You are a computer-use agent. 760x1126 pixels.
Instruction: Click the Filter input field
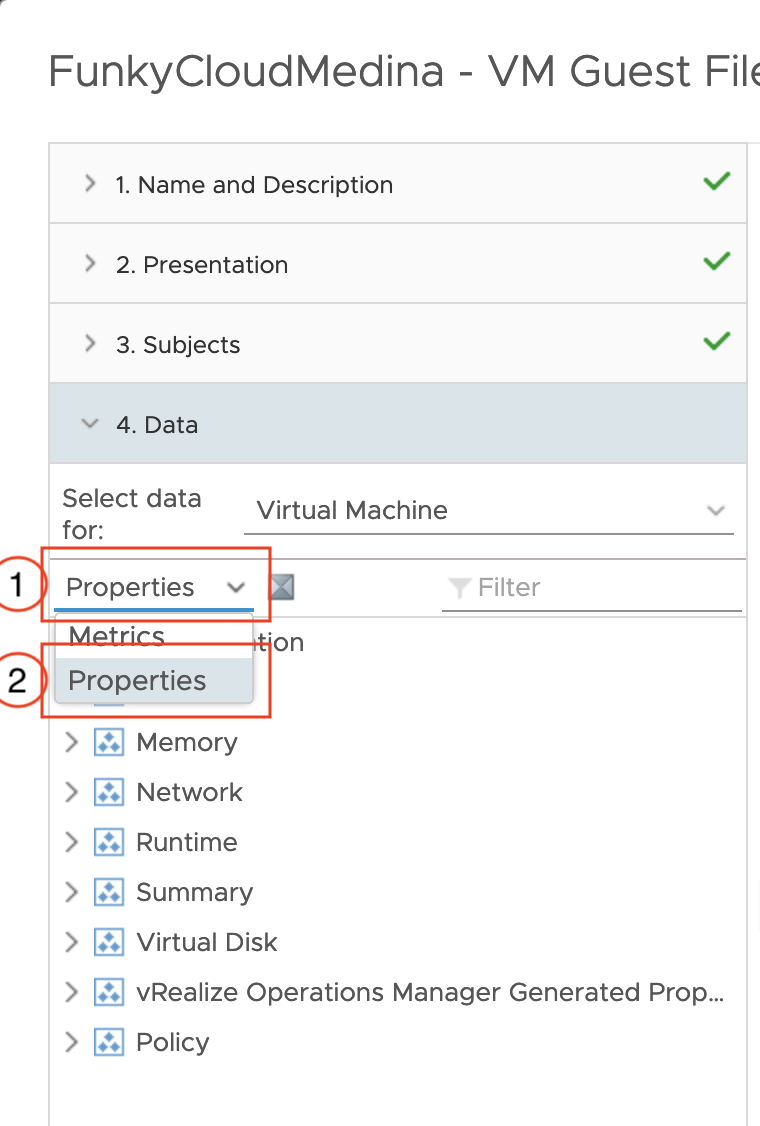(591, 588)
